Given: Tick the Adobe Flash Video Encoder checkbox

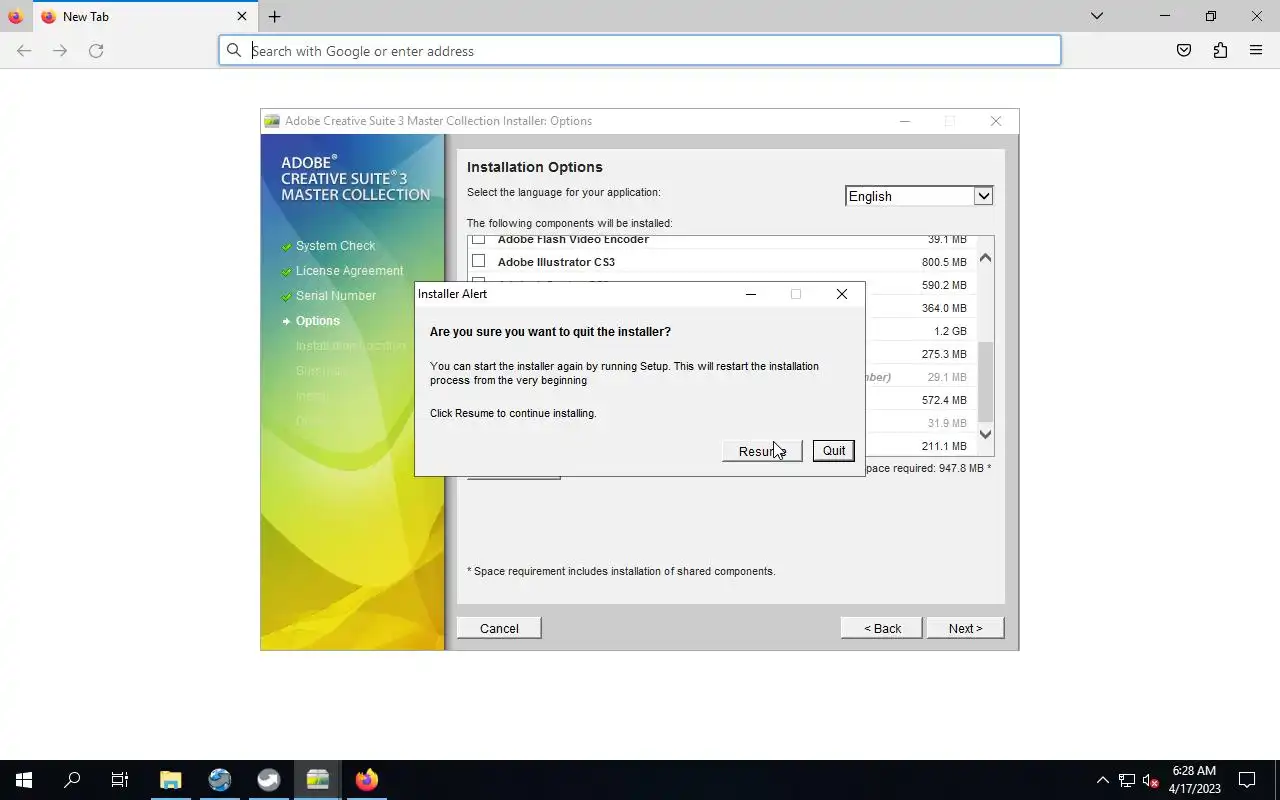Looking at the screenshot, I should (x=478, y=240).
